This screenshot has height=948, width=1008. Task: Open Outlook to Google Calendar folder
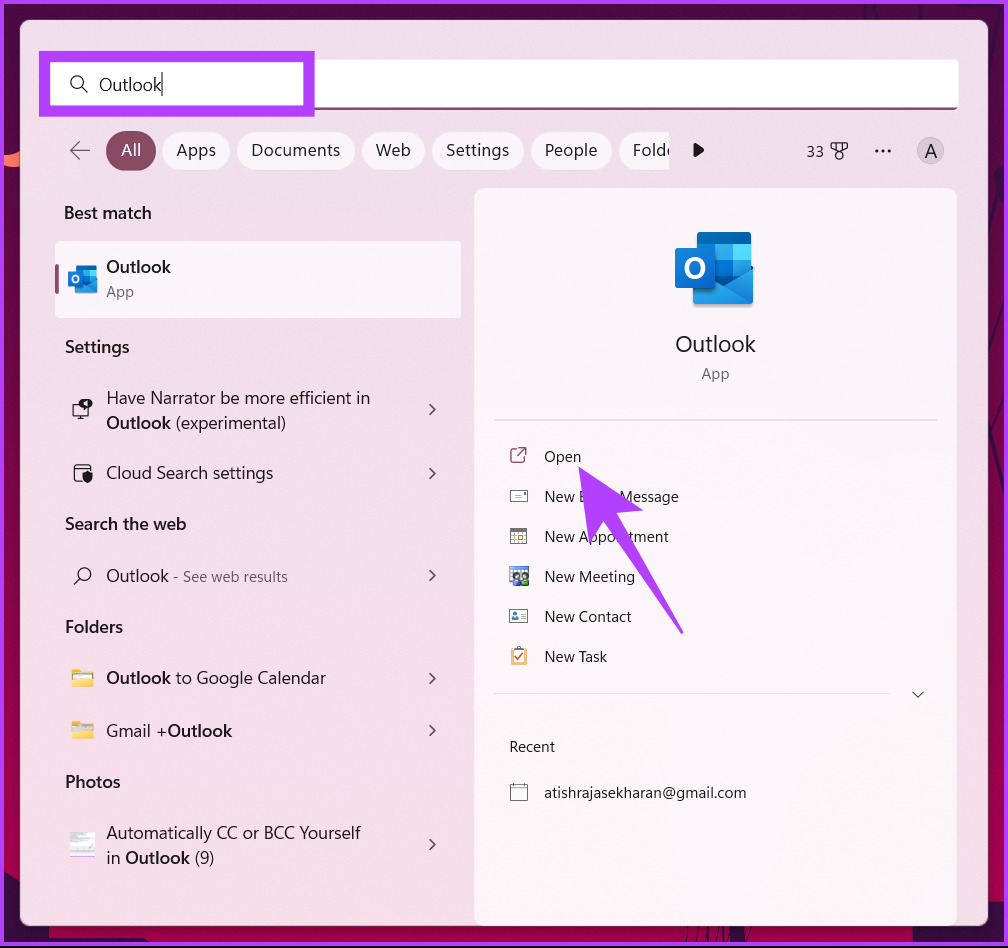[258, 678]
